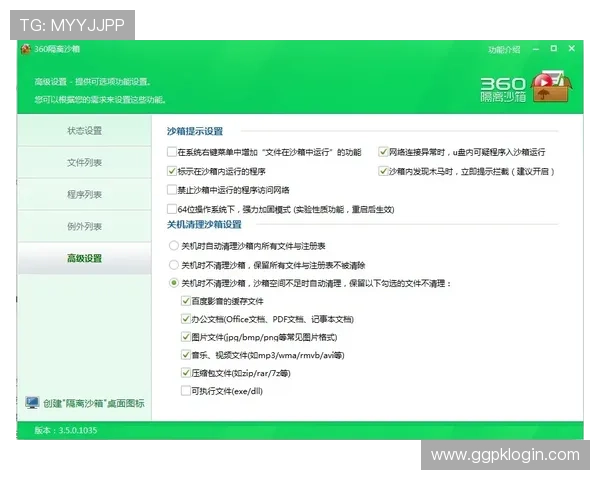Close the 360隔离沙箱 window

[572, 48]
